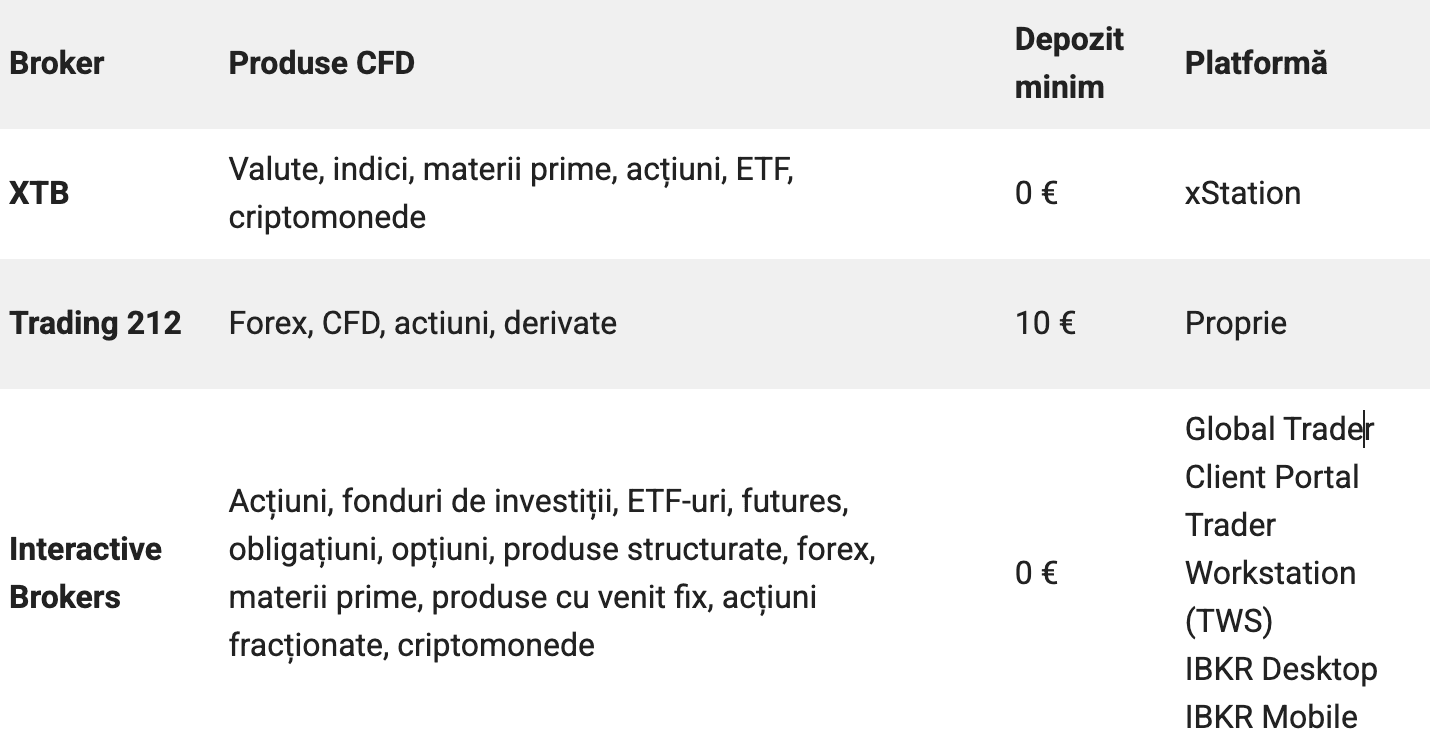Click the Broker column header
Image resolution: width=1430 pixels, height=752 pixels.
click(x=56, y=64)
